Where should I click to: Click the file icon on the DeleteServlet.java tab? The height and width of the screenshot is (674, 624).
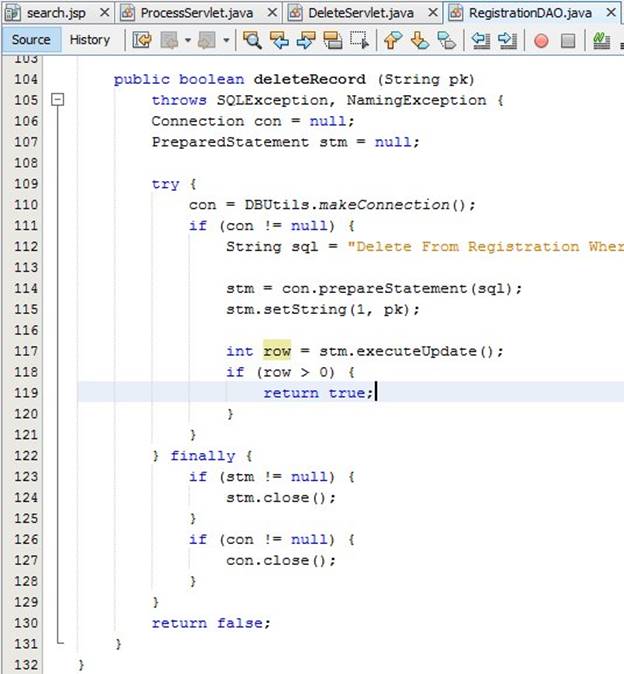tap(295, 13)
